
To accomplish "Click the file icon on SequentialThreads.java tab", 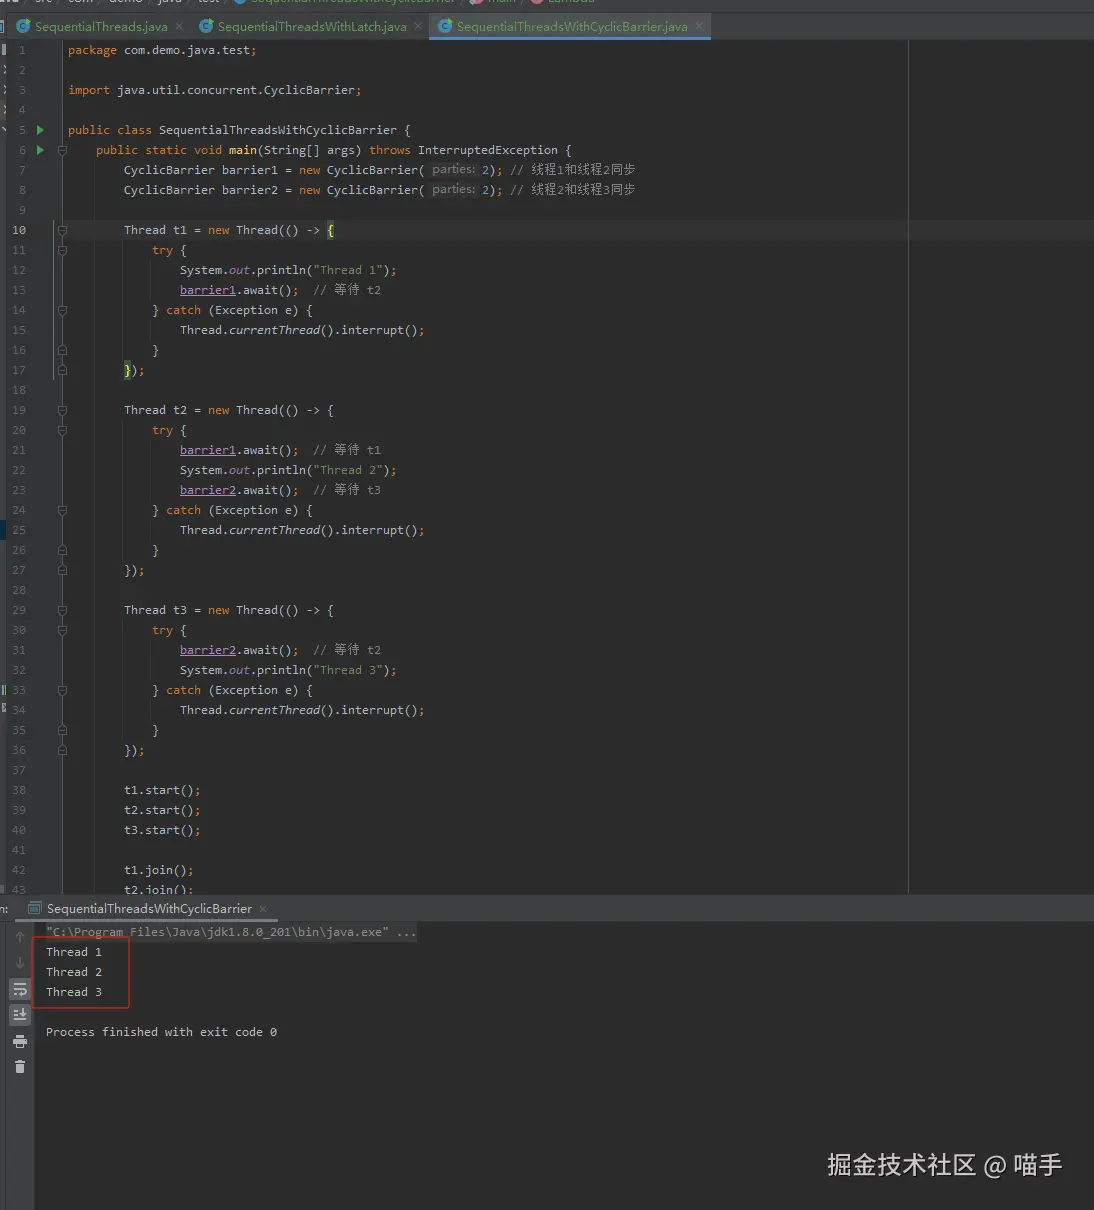I will point(24,26).
